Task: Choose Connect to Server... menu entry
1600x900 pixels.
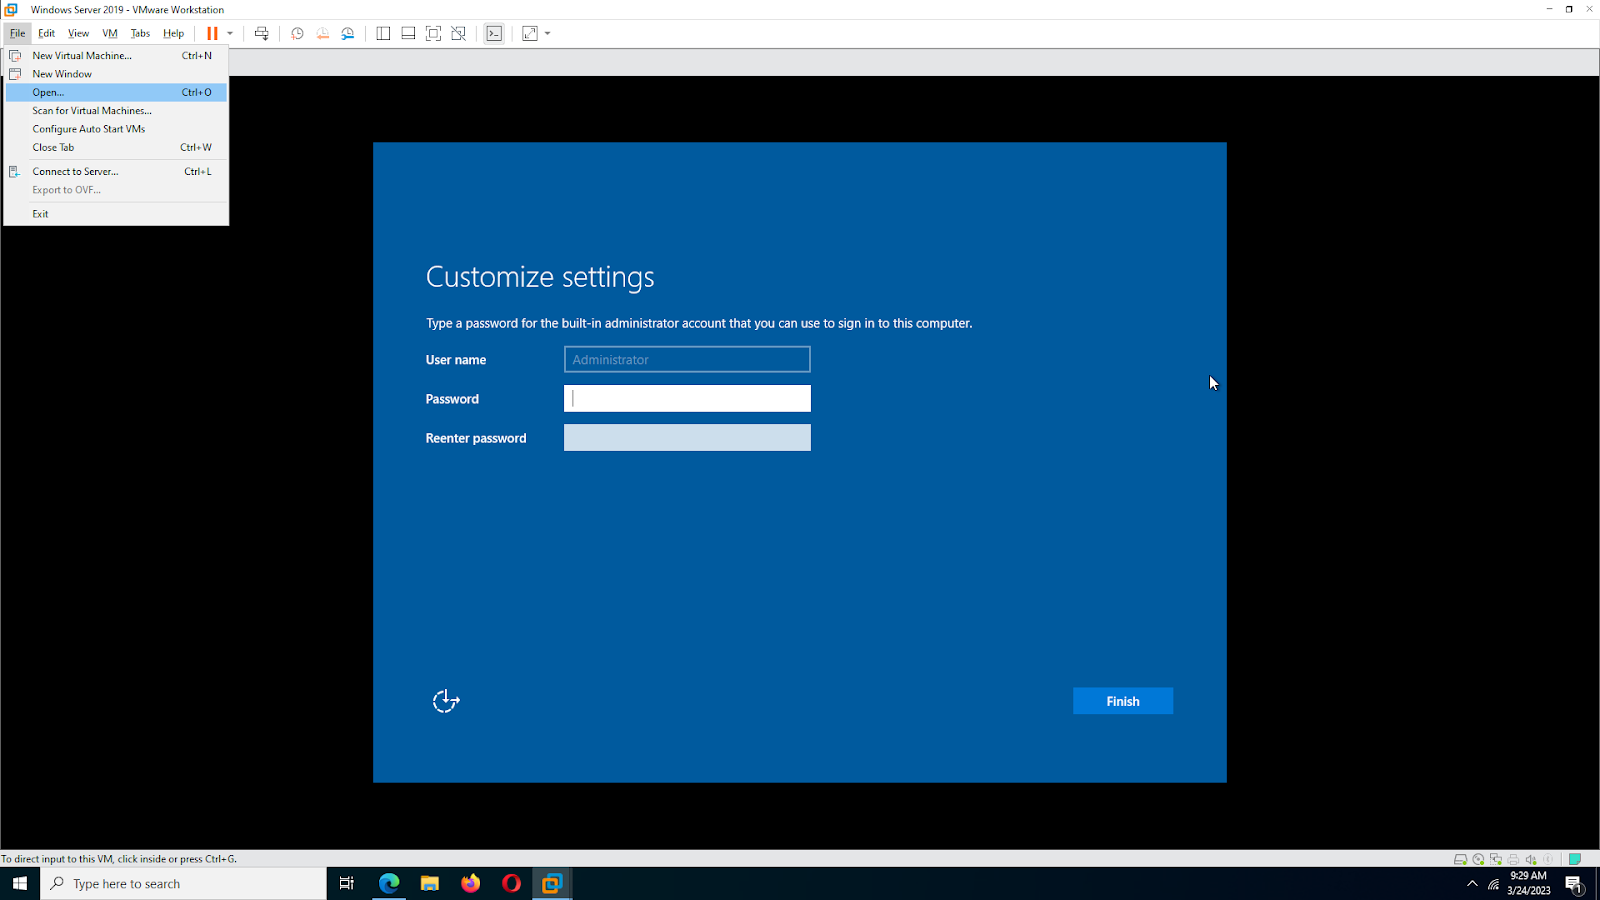Action: tap(116, 172)
